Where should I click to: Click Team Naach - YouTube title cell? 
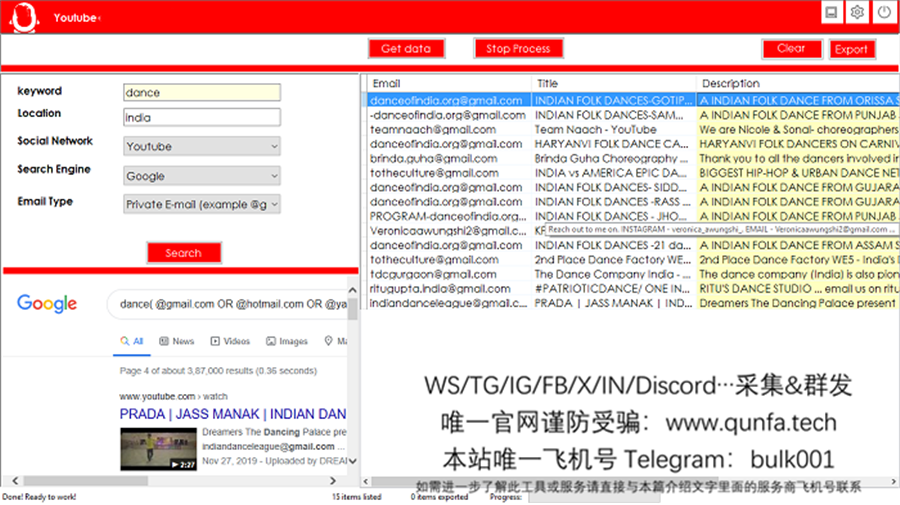(614, 130)
